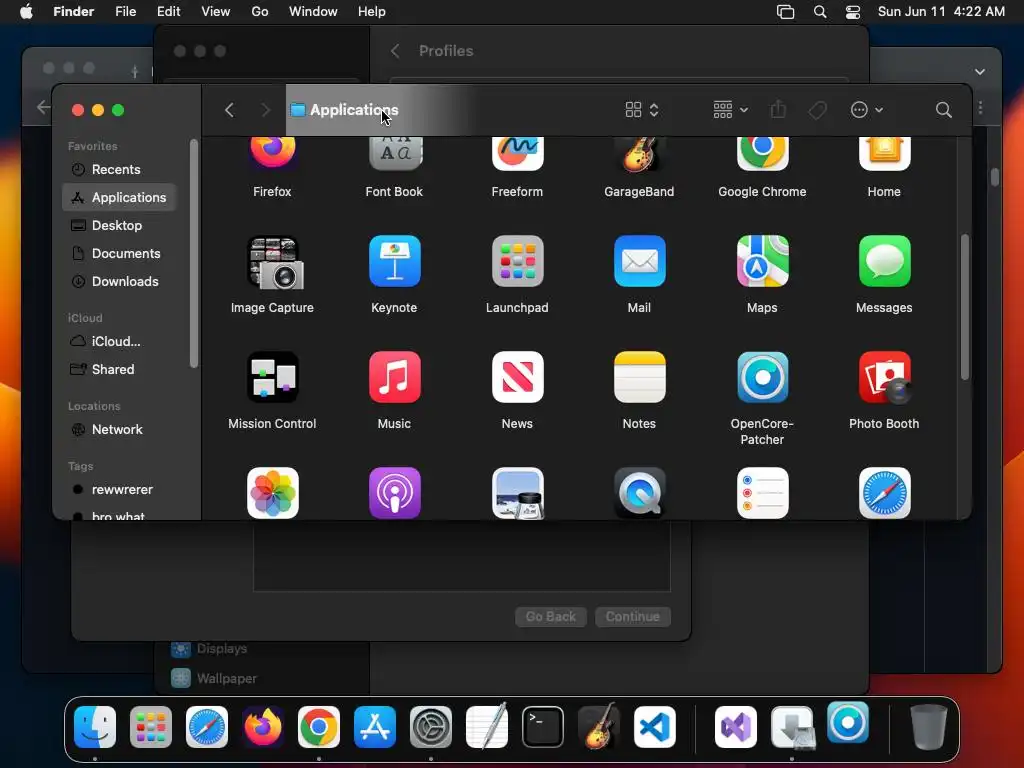
Task: Select the Font Book app
Action: [x=394, y=153]
